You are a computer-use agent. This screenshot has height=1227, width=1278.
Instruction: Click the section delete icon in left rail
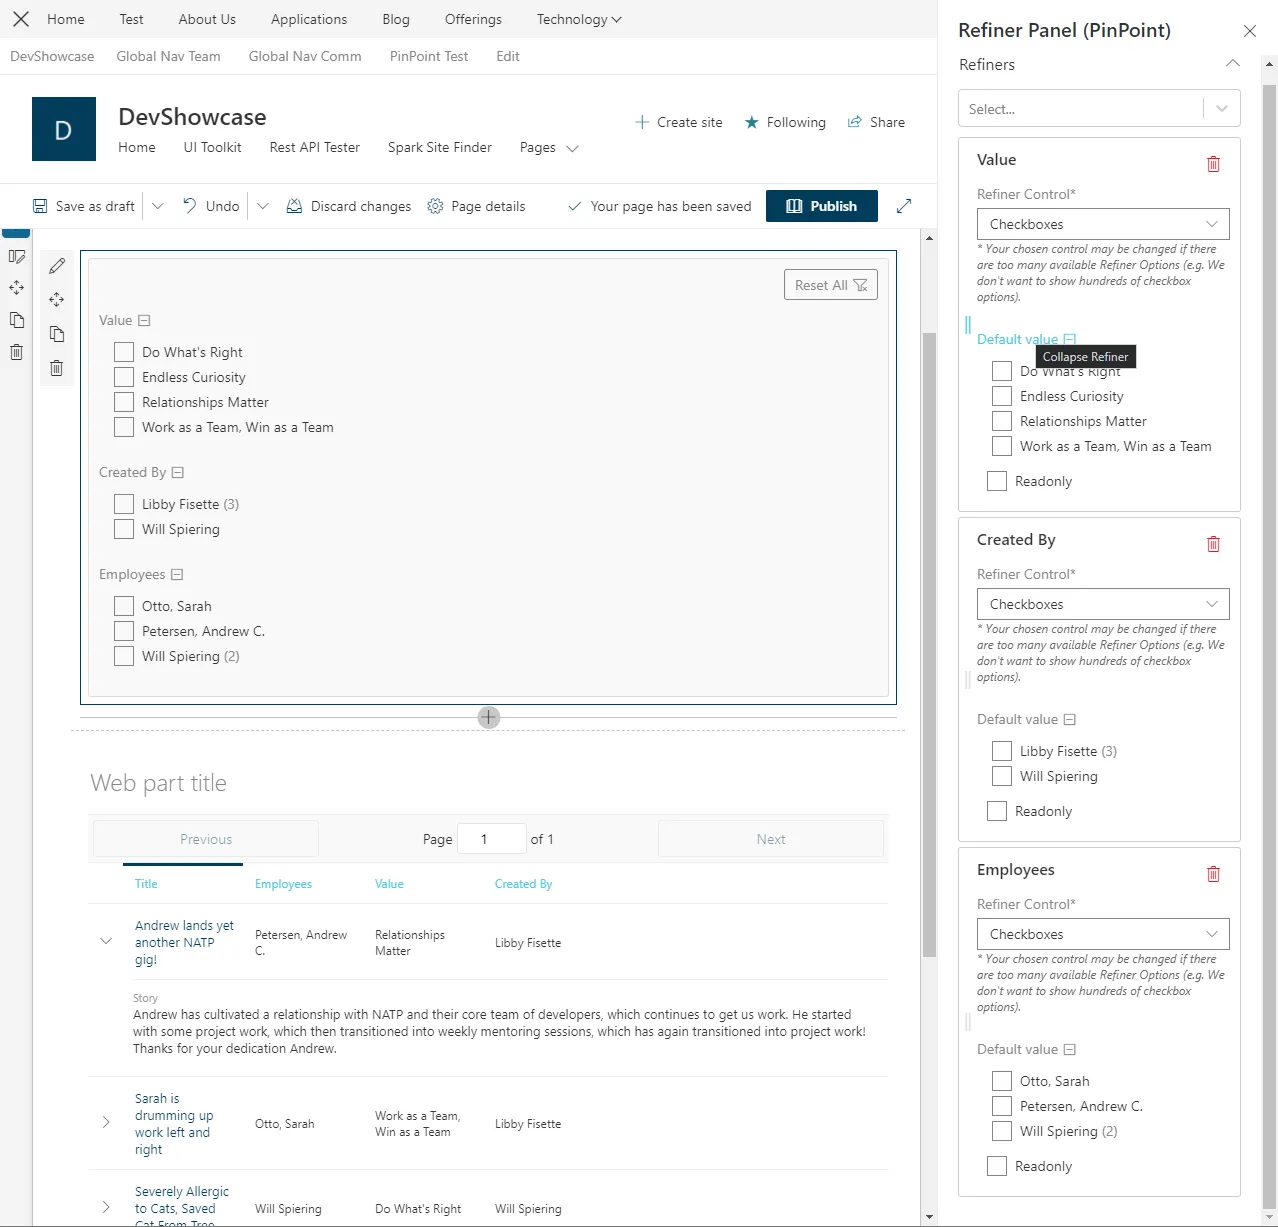pos(17,352)
